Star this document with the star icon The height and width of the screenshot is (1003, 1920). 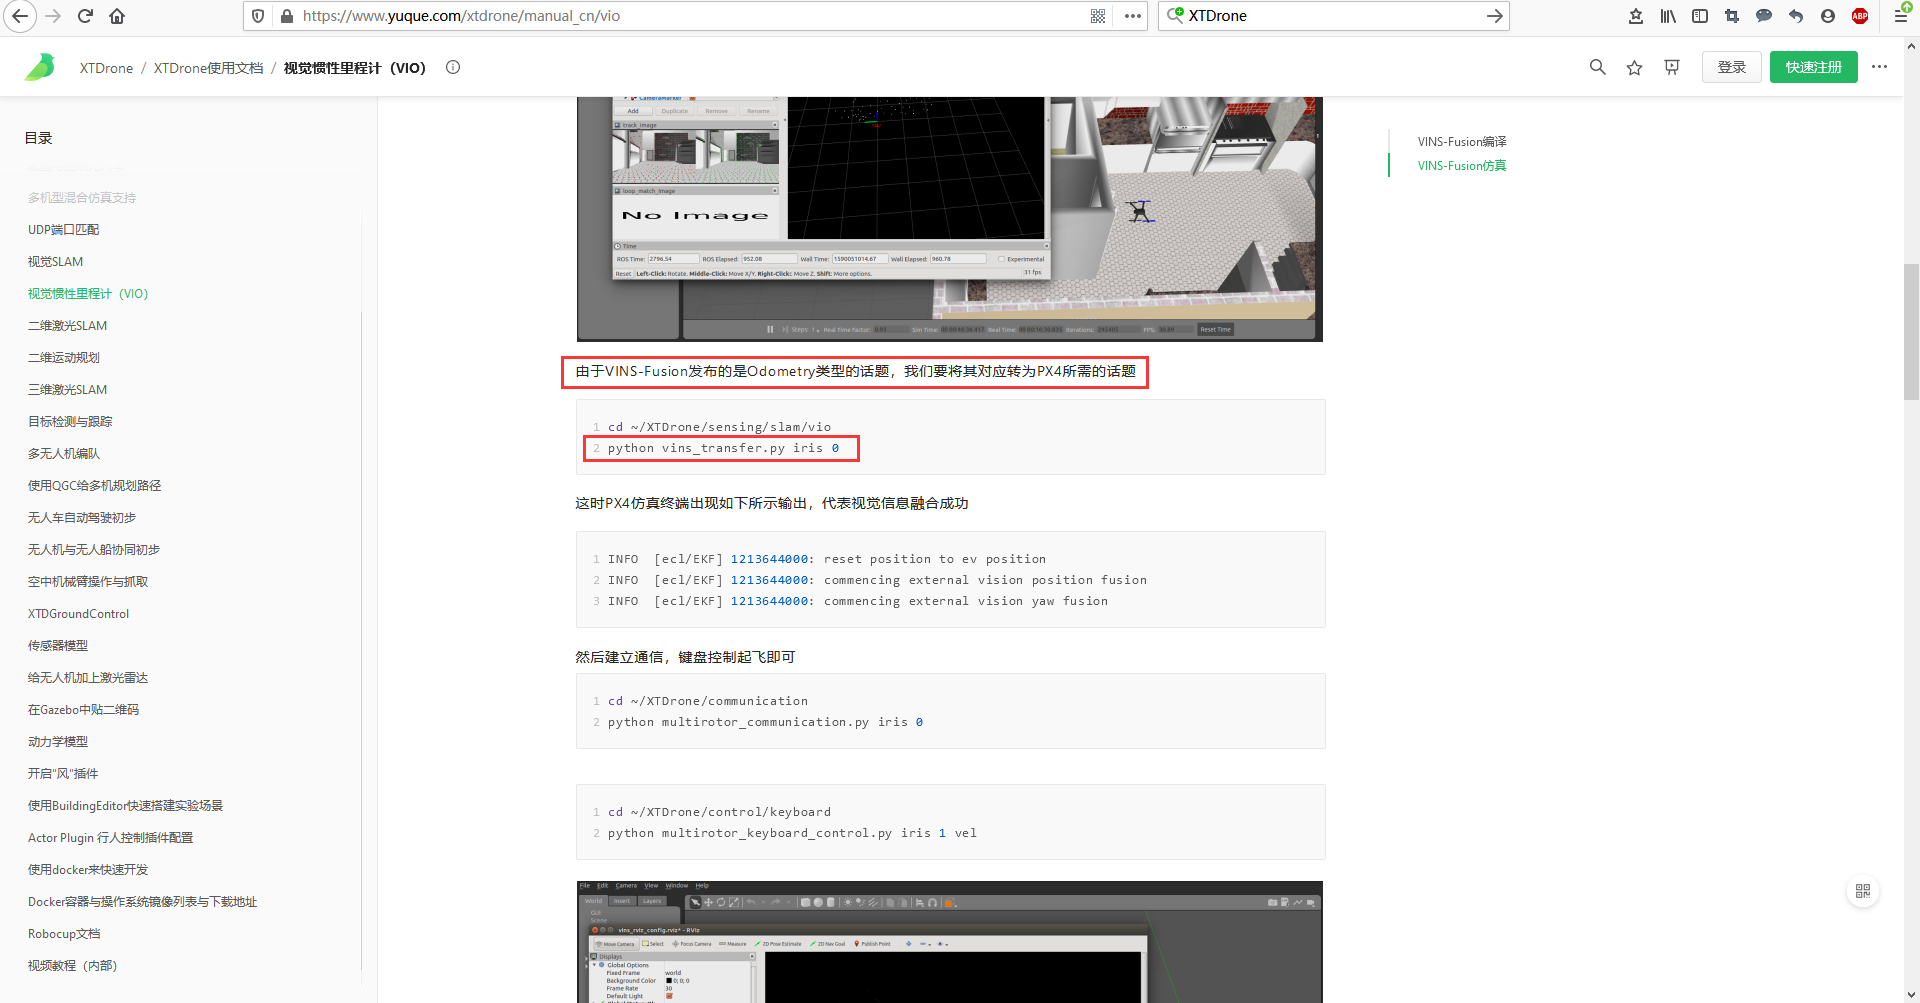[x=1635, y=67]
